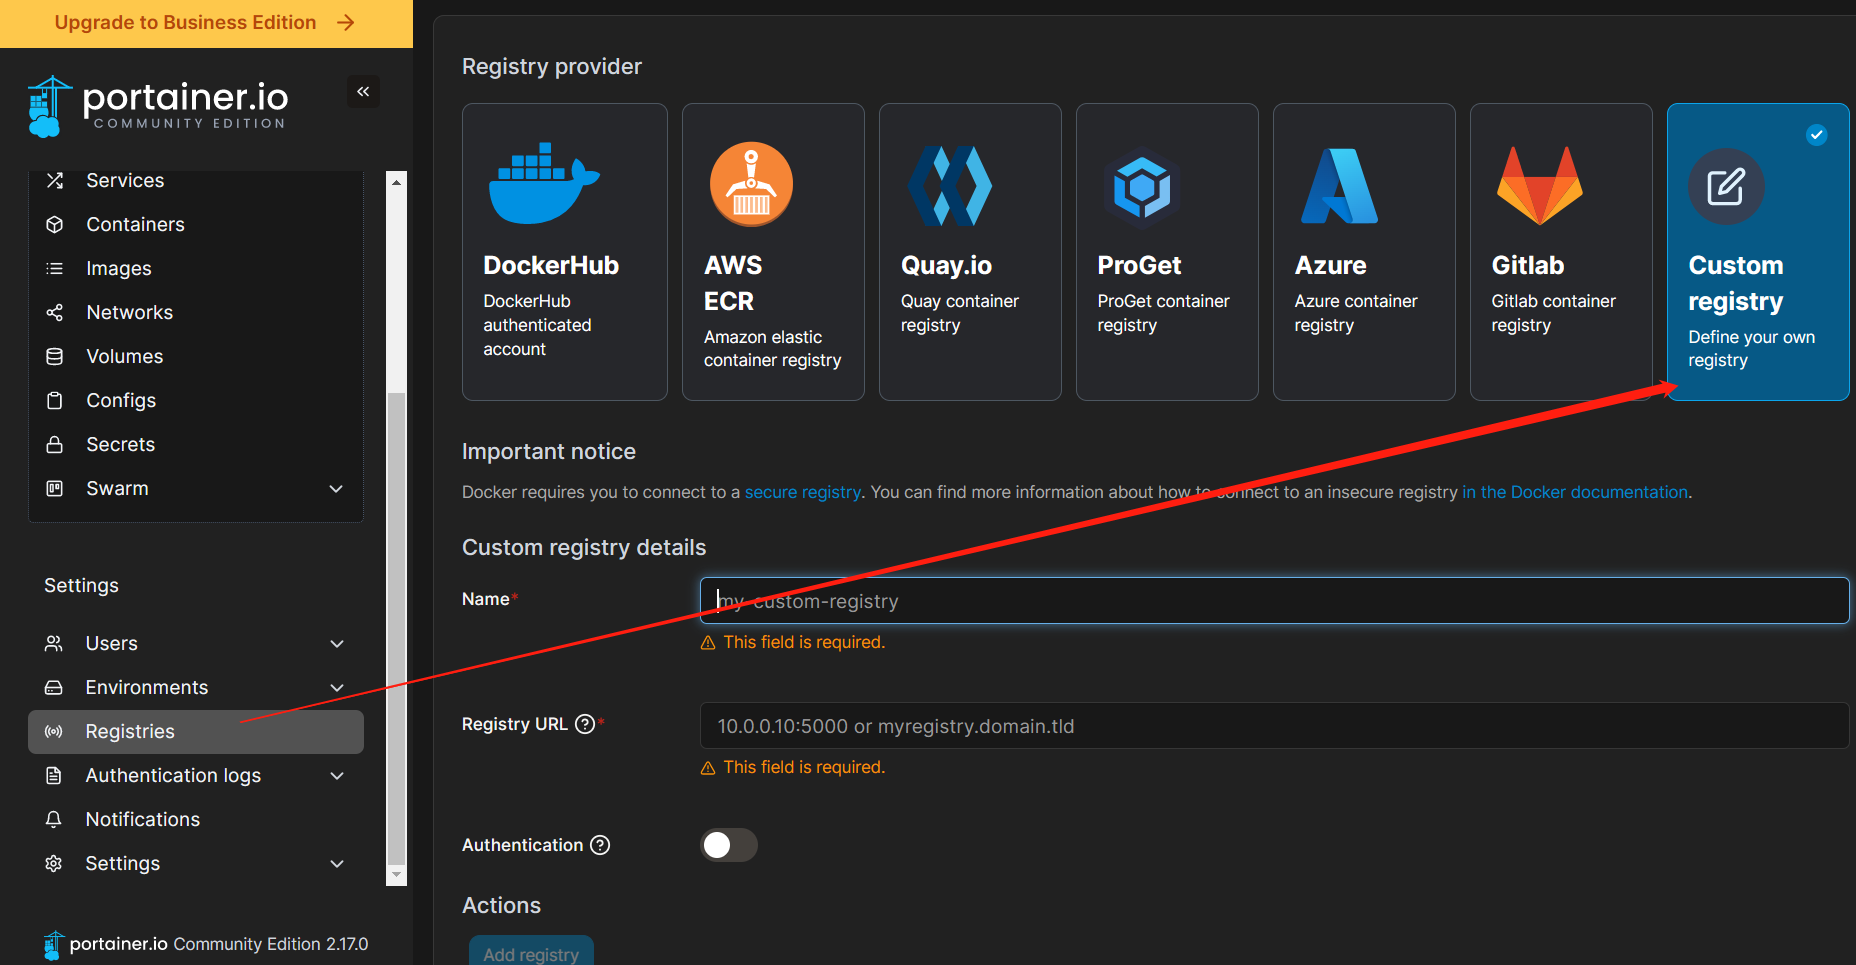
Task: Open the secure registry link
Action: (x=802, y=492)
